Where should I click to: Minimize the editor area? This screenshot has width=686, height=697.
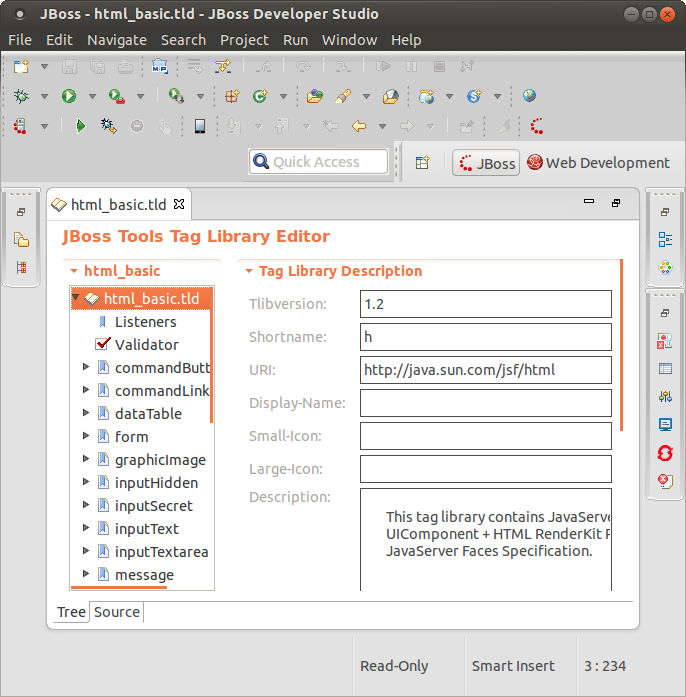click(589, 201)
